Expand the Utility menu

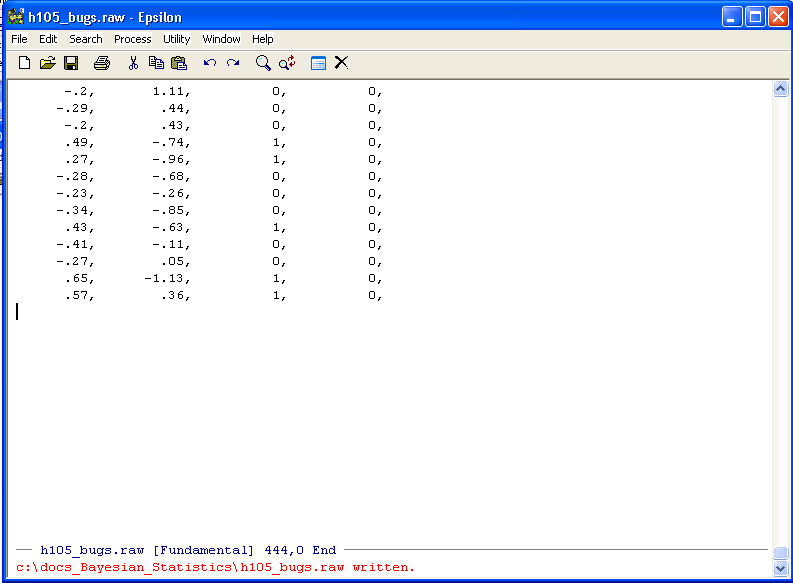[x=176, y=39]
